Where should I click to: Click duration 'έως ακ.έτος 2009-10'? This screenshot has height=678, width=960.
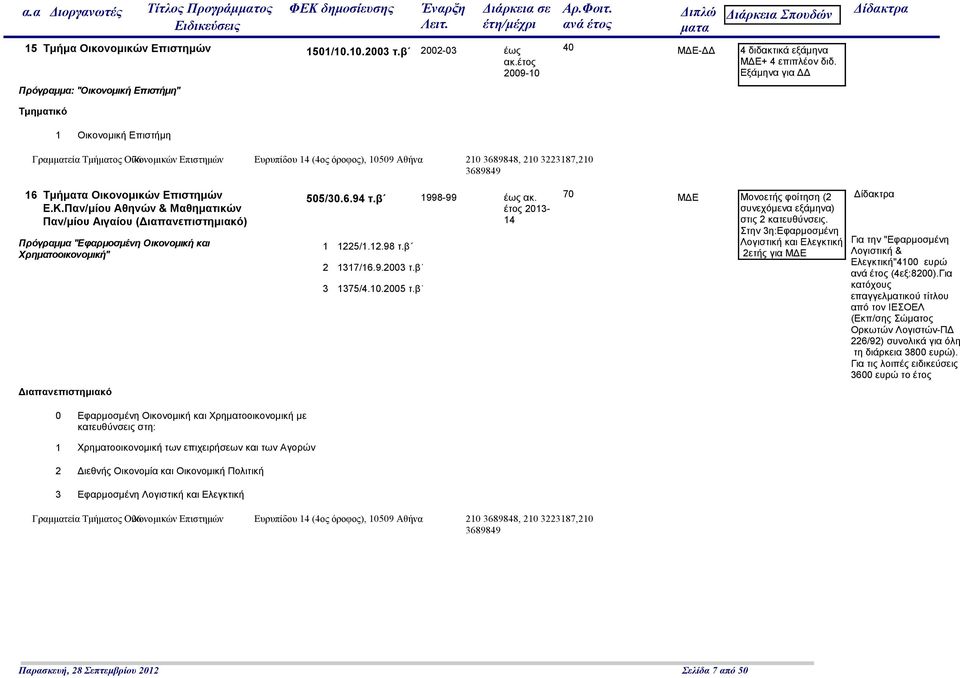[x=522, y=62]
